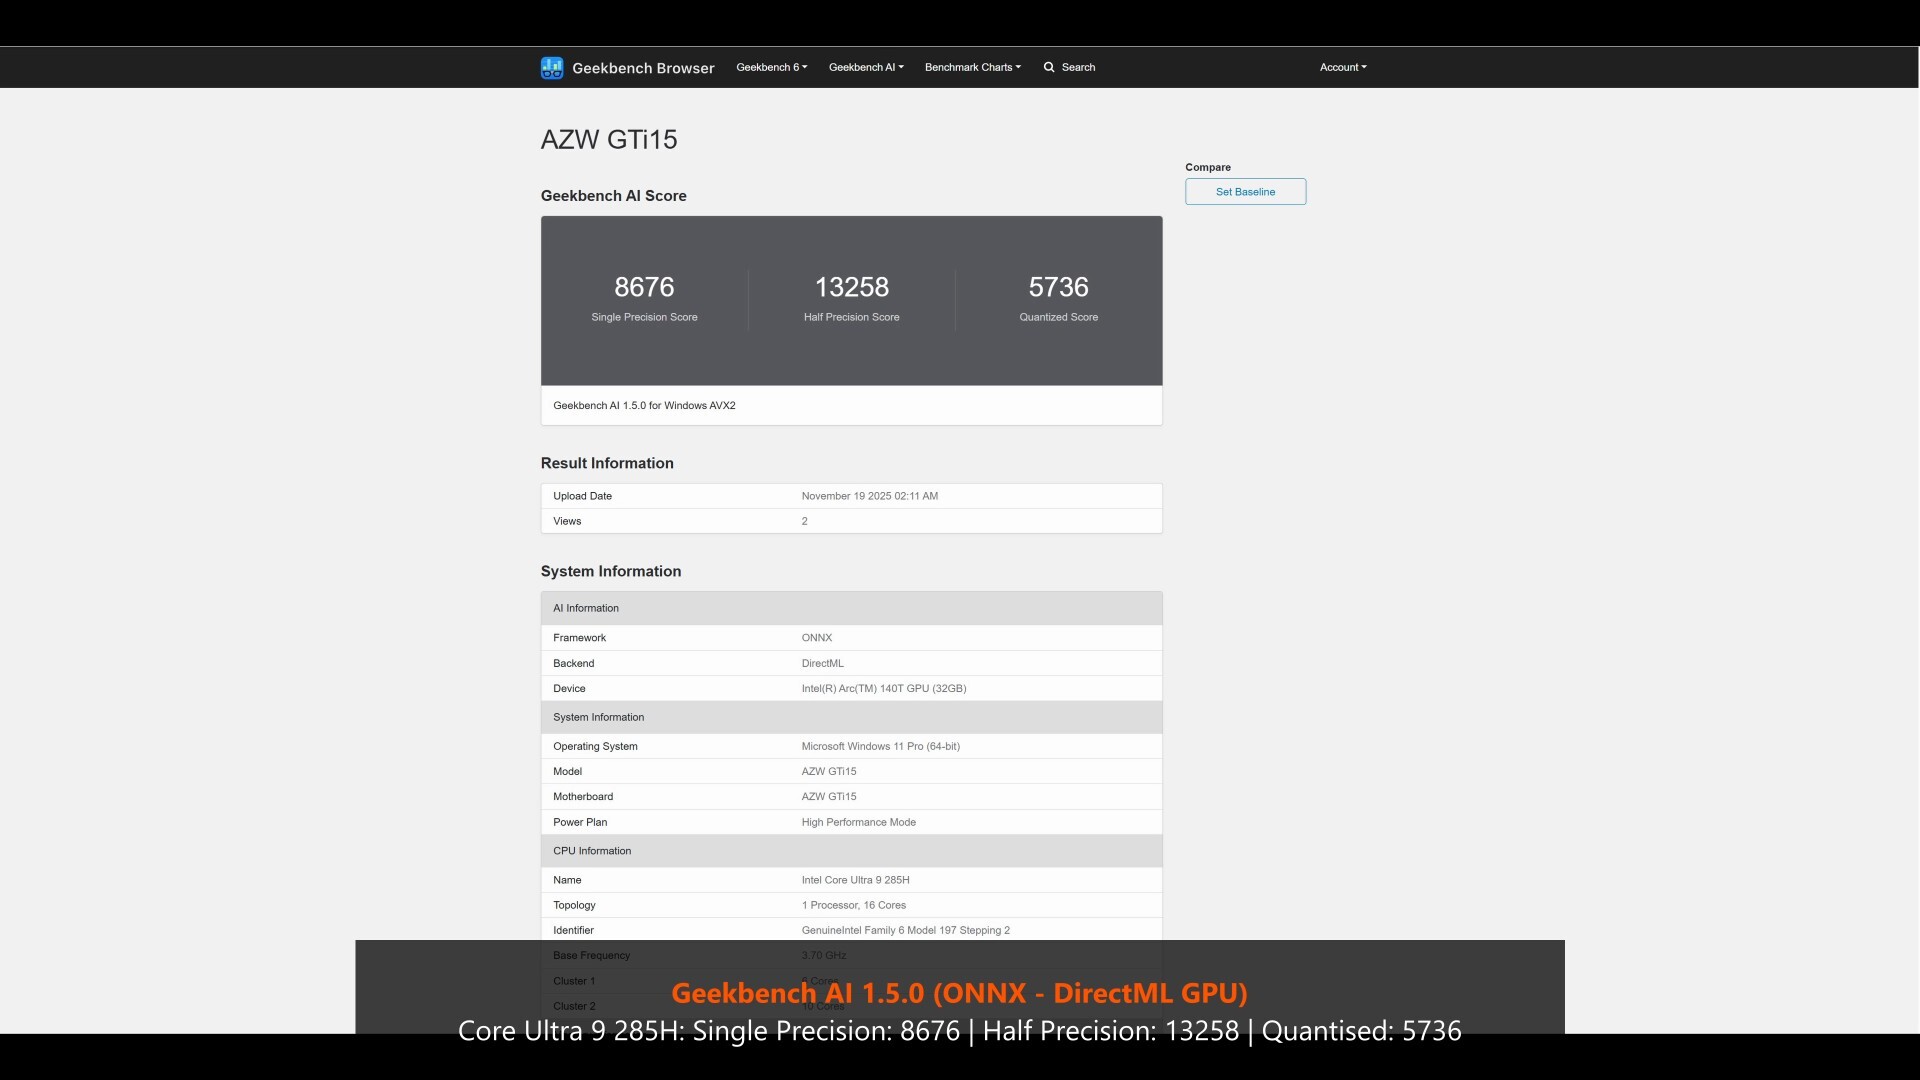Select the Quantized Score value 5736
This screenshot has height=1080, width=1920.
[x=1058, y=287]
